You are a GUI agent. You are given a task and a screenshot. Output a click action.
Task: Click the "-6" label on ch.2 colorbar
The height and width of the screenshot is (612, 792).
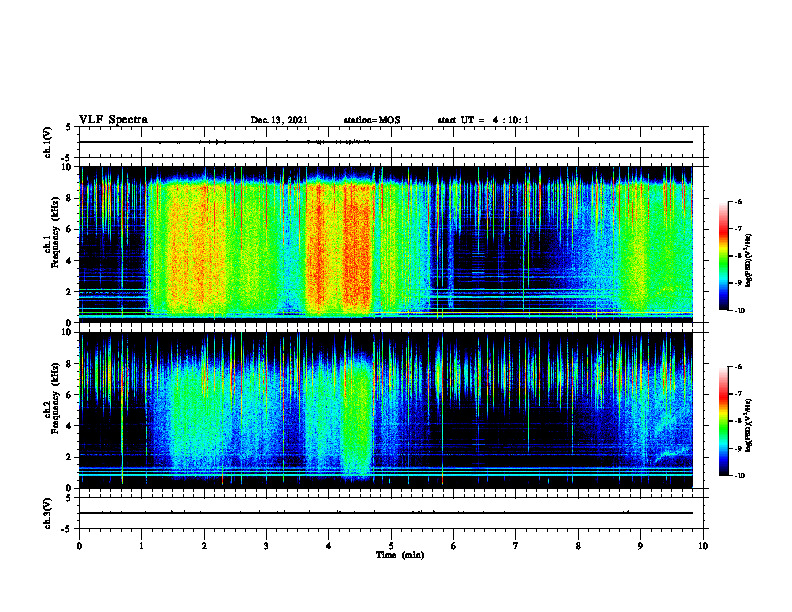(x=738, y=367)
